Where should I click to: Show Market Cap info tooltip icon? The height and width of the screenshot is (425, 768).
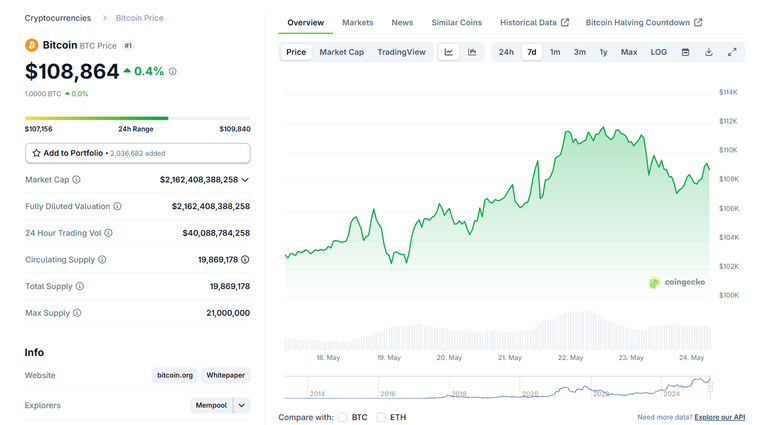[x=76, y=180]
